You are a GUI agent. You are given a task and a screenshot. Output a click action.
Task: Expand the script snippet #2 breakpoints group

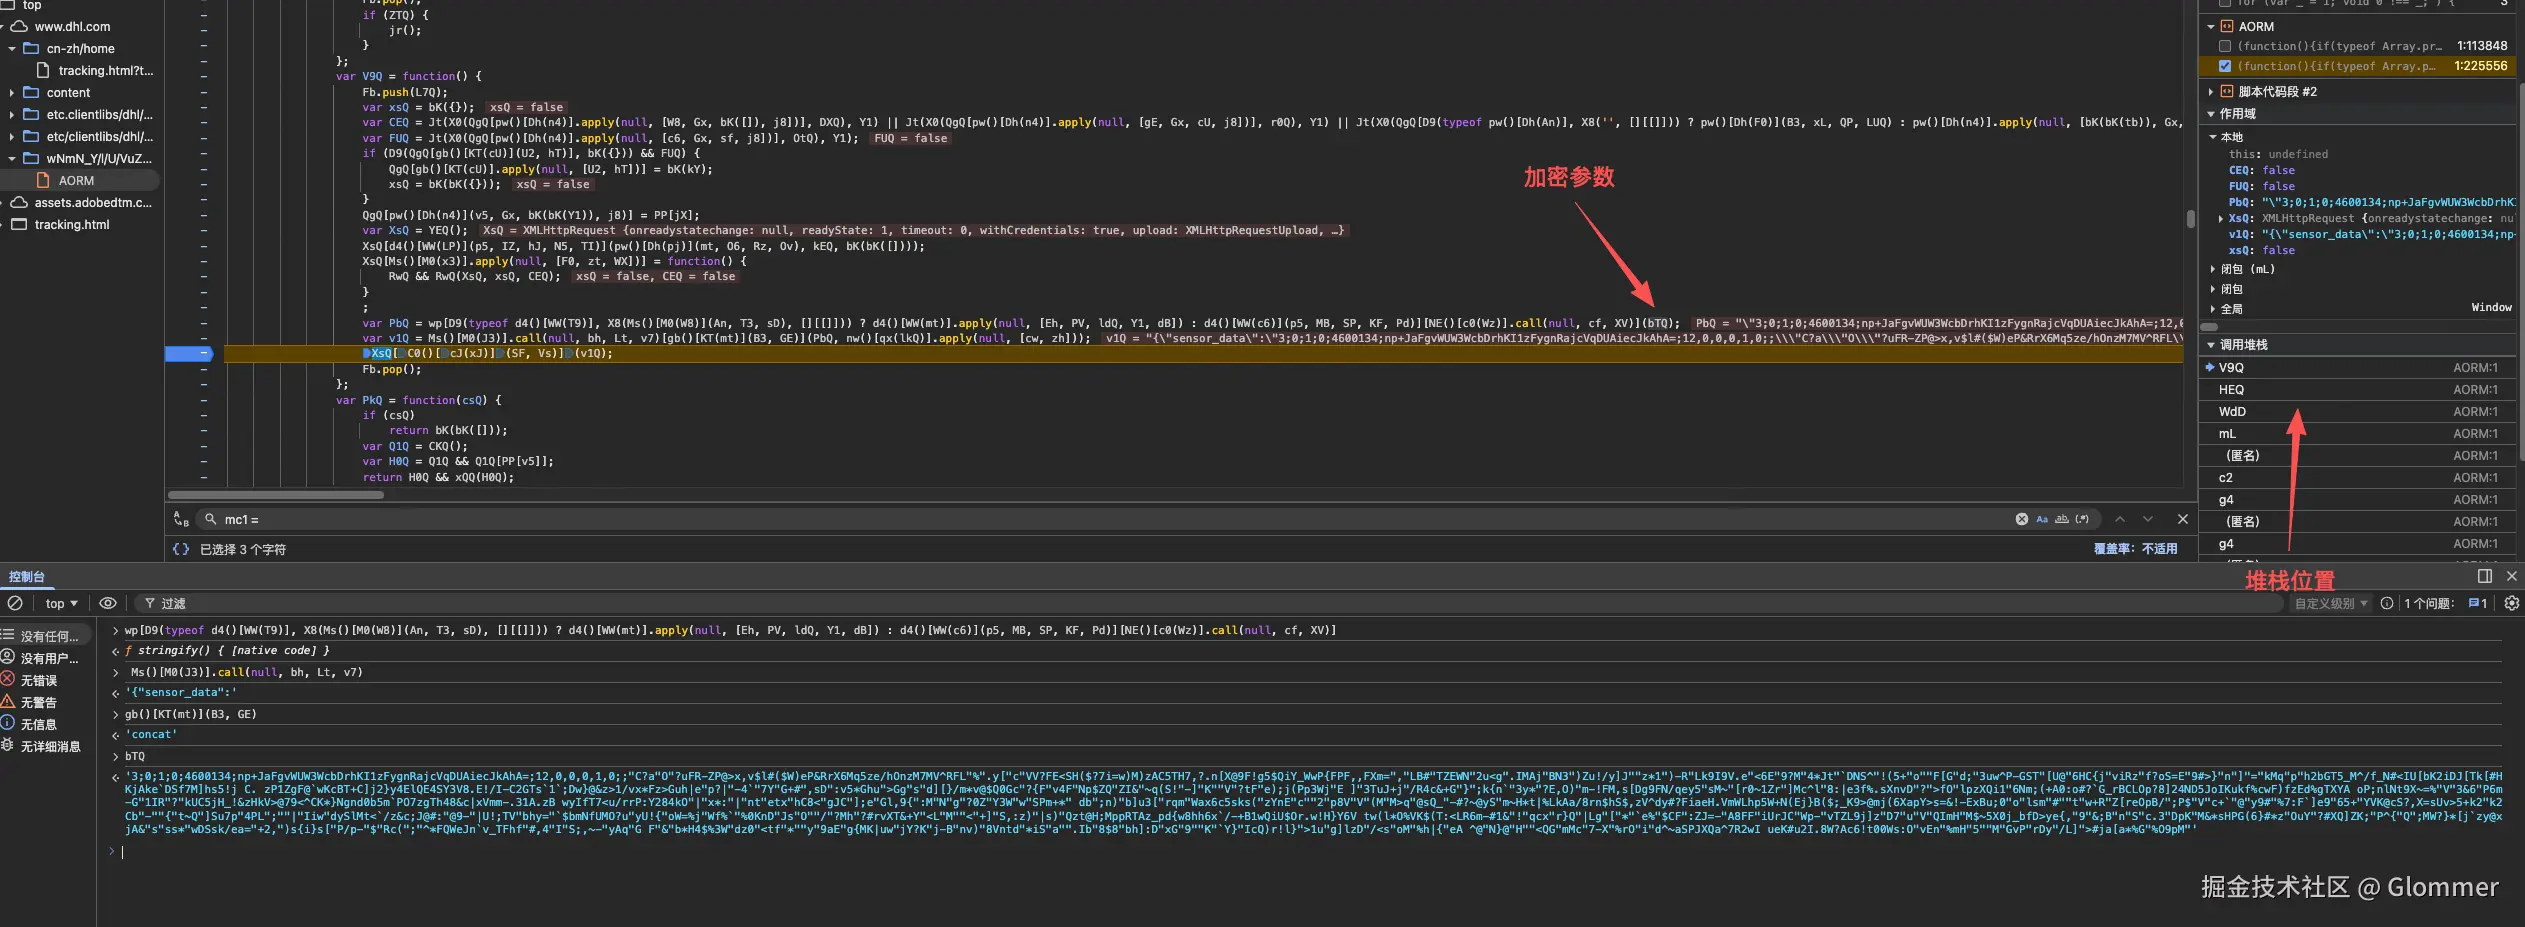(2211, 91)
